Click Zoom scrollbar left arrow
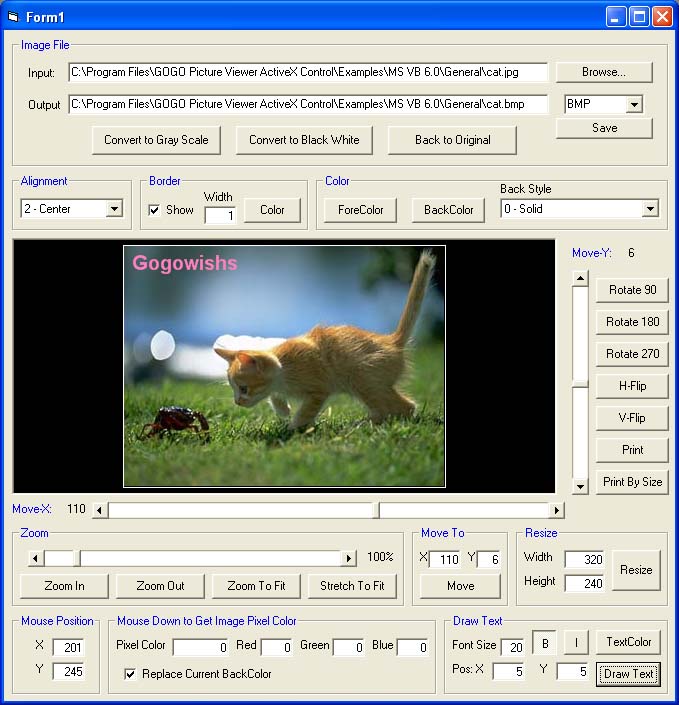679x705 pixels. pos(36,559)
